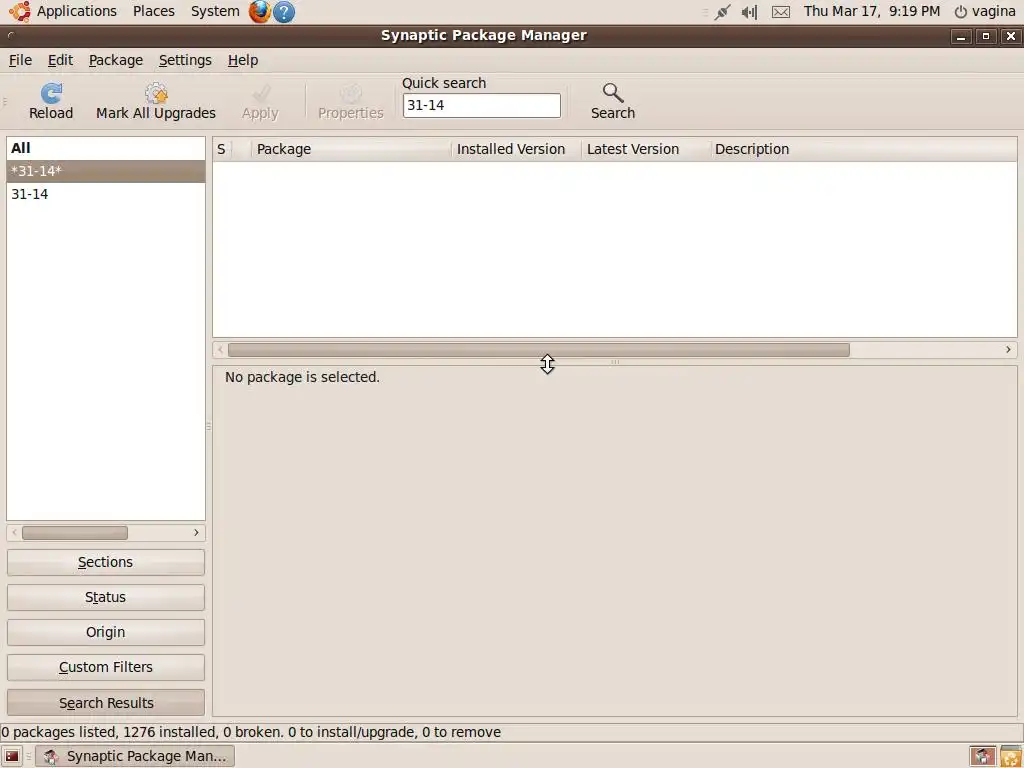Sort by the Description column header
Screen dimensions: 1024x768
click(x=863, y=149)
